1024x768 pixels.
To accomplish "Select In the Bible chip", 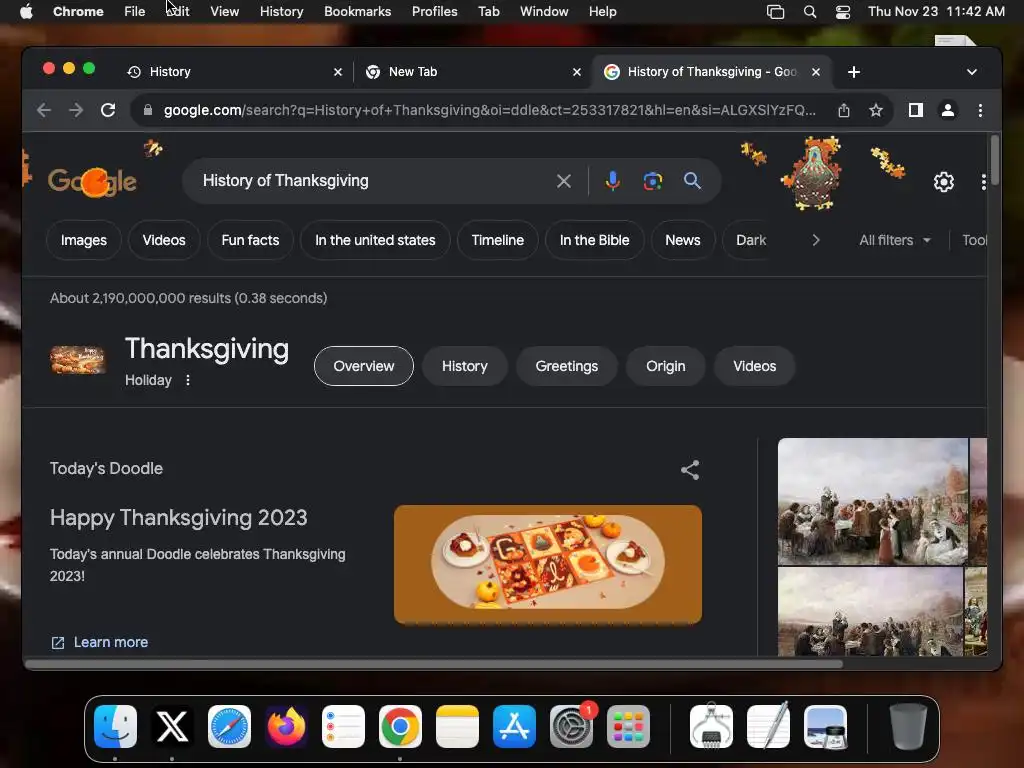I will click(x=594, y=240).
